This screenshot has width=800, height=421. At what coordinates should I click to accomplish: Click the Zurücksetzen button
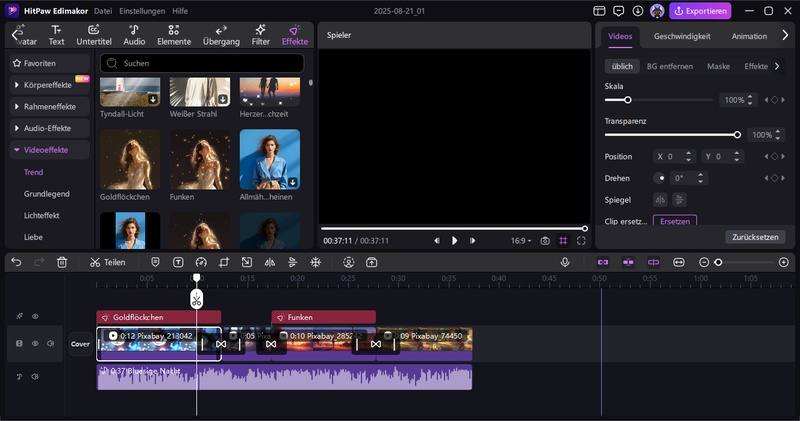755,237
